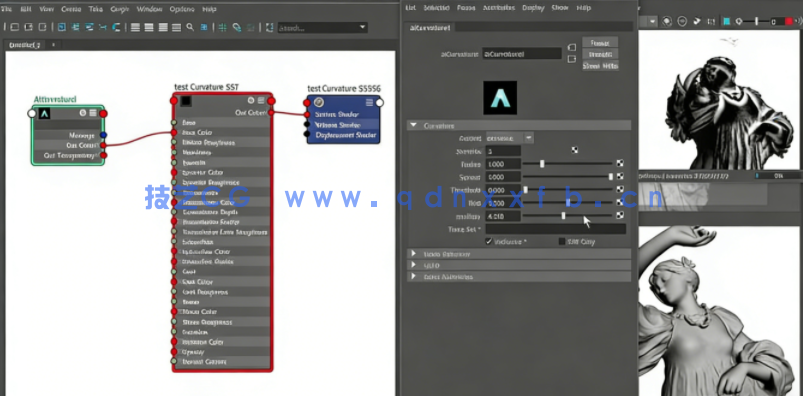This screenshot has width=803, height=396.
Task: Click exposure icon left of render view slider
Action: point(739,22)
